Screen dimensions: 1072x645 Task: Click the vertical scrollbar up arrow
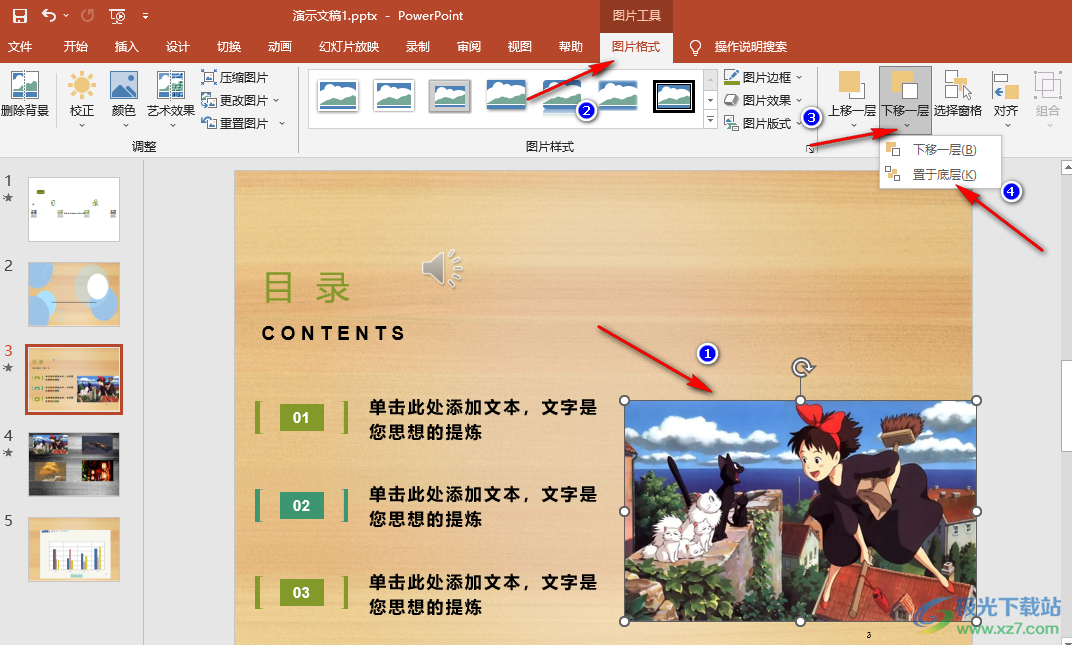pos(1066,167)
